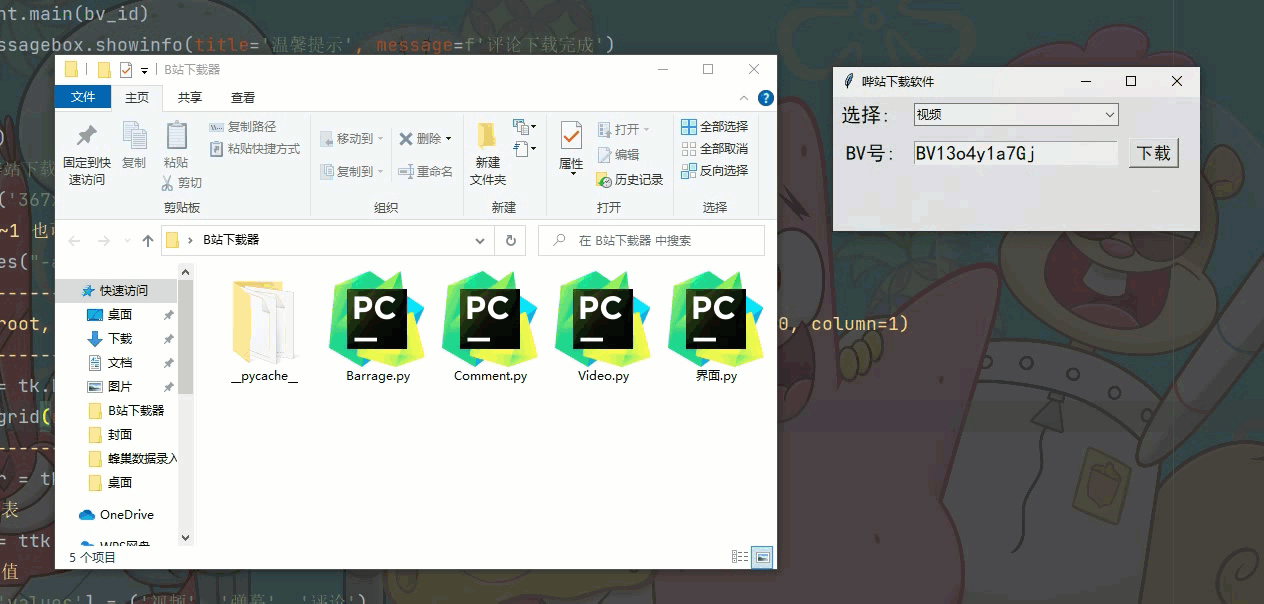Click Edit (编辑) in the ribbon

tap(618, 155)
